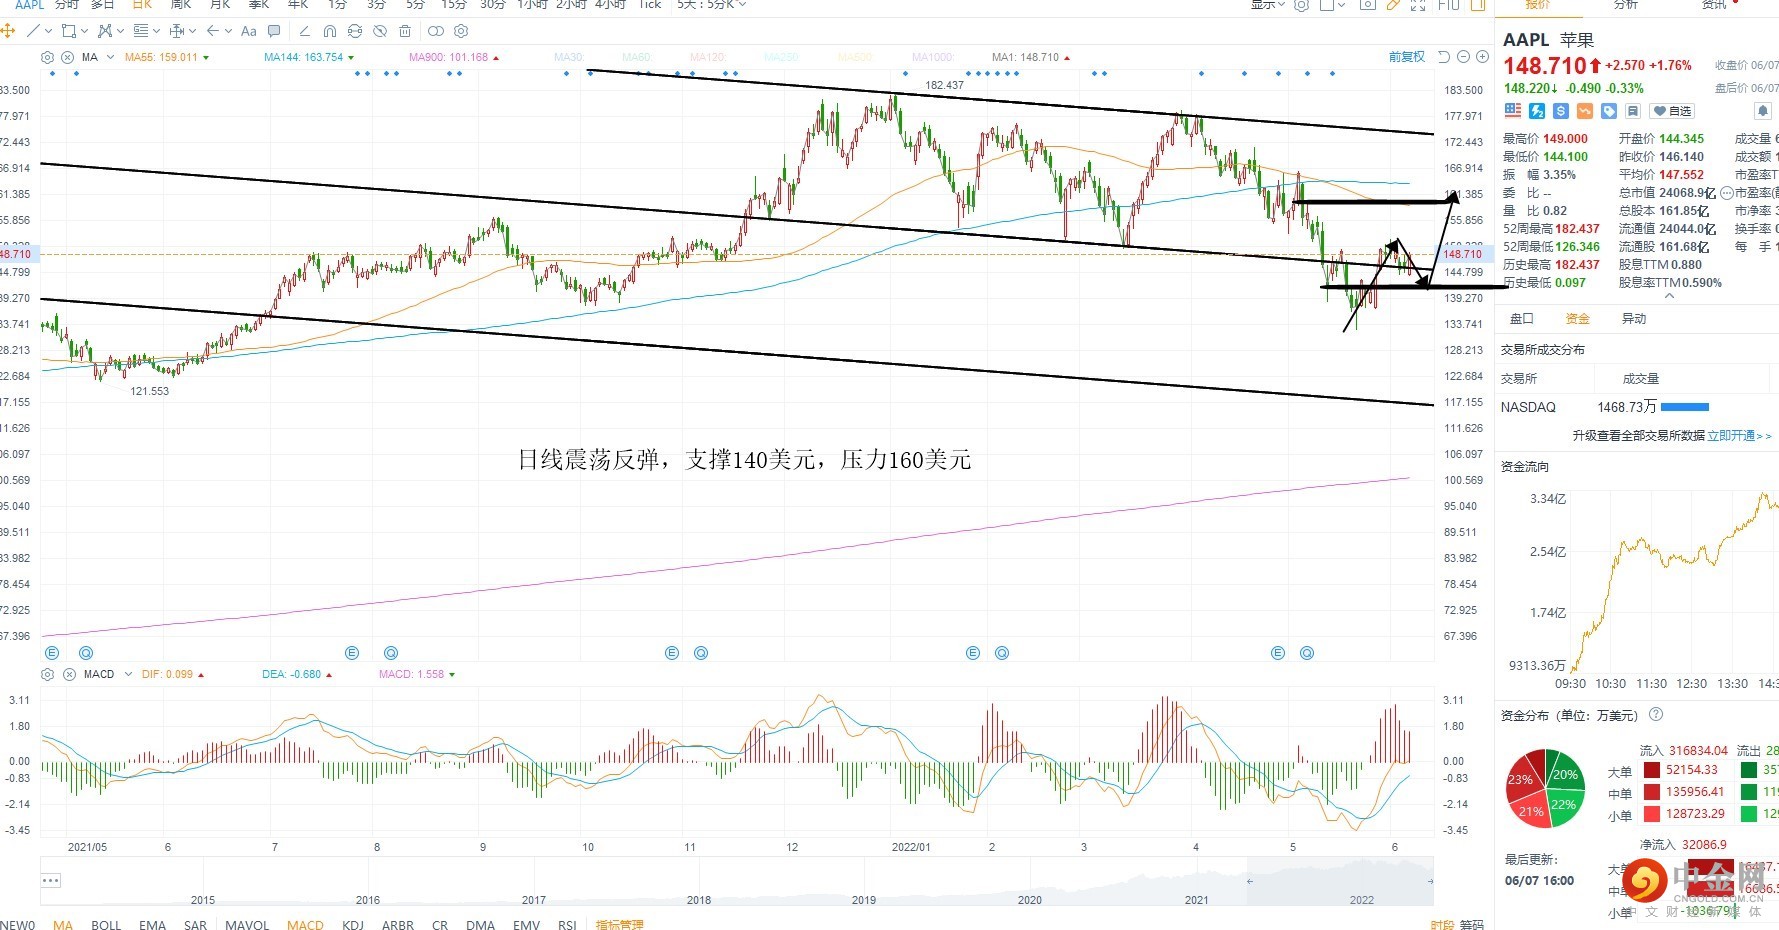Open chart layout dropdown arrow
The image size is (1779, 930).
(x=1342, y=5)
